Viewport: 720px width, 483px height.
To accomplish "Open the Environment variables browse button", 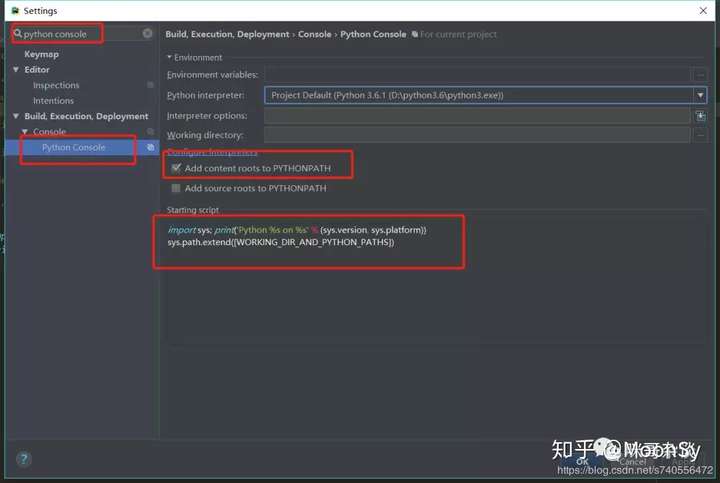I will pos(700,75).
